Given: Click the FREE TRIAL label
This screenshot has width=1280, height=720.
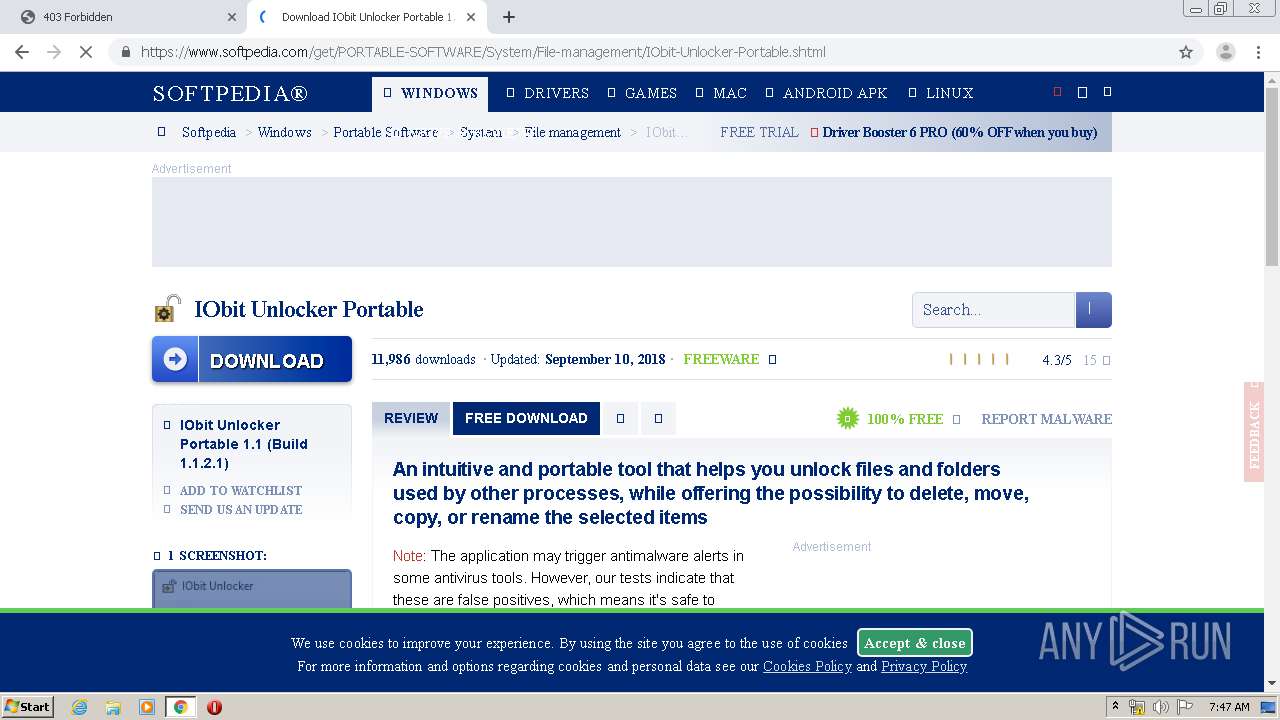Looking at the screenshot, I should click(x=759, y=132).
